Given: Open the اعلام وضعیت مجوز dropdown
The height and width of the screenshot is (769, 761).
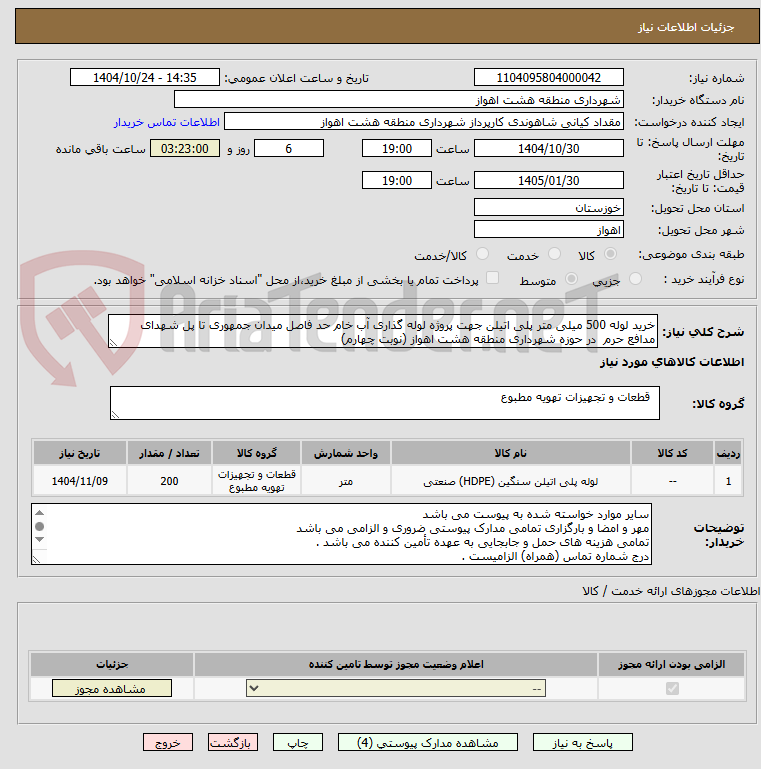Looking at the screenshot, I should [396, 689].
